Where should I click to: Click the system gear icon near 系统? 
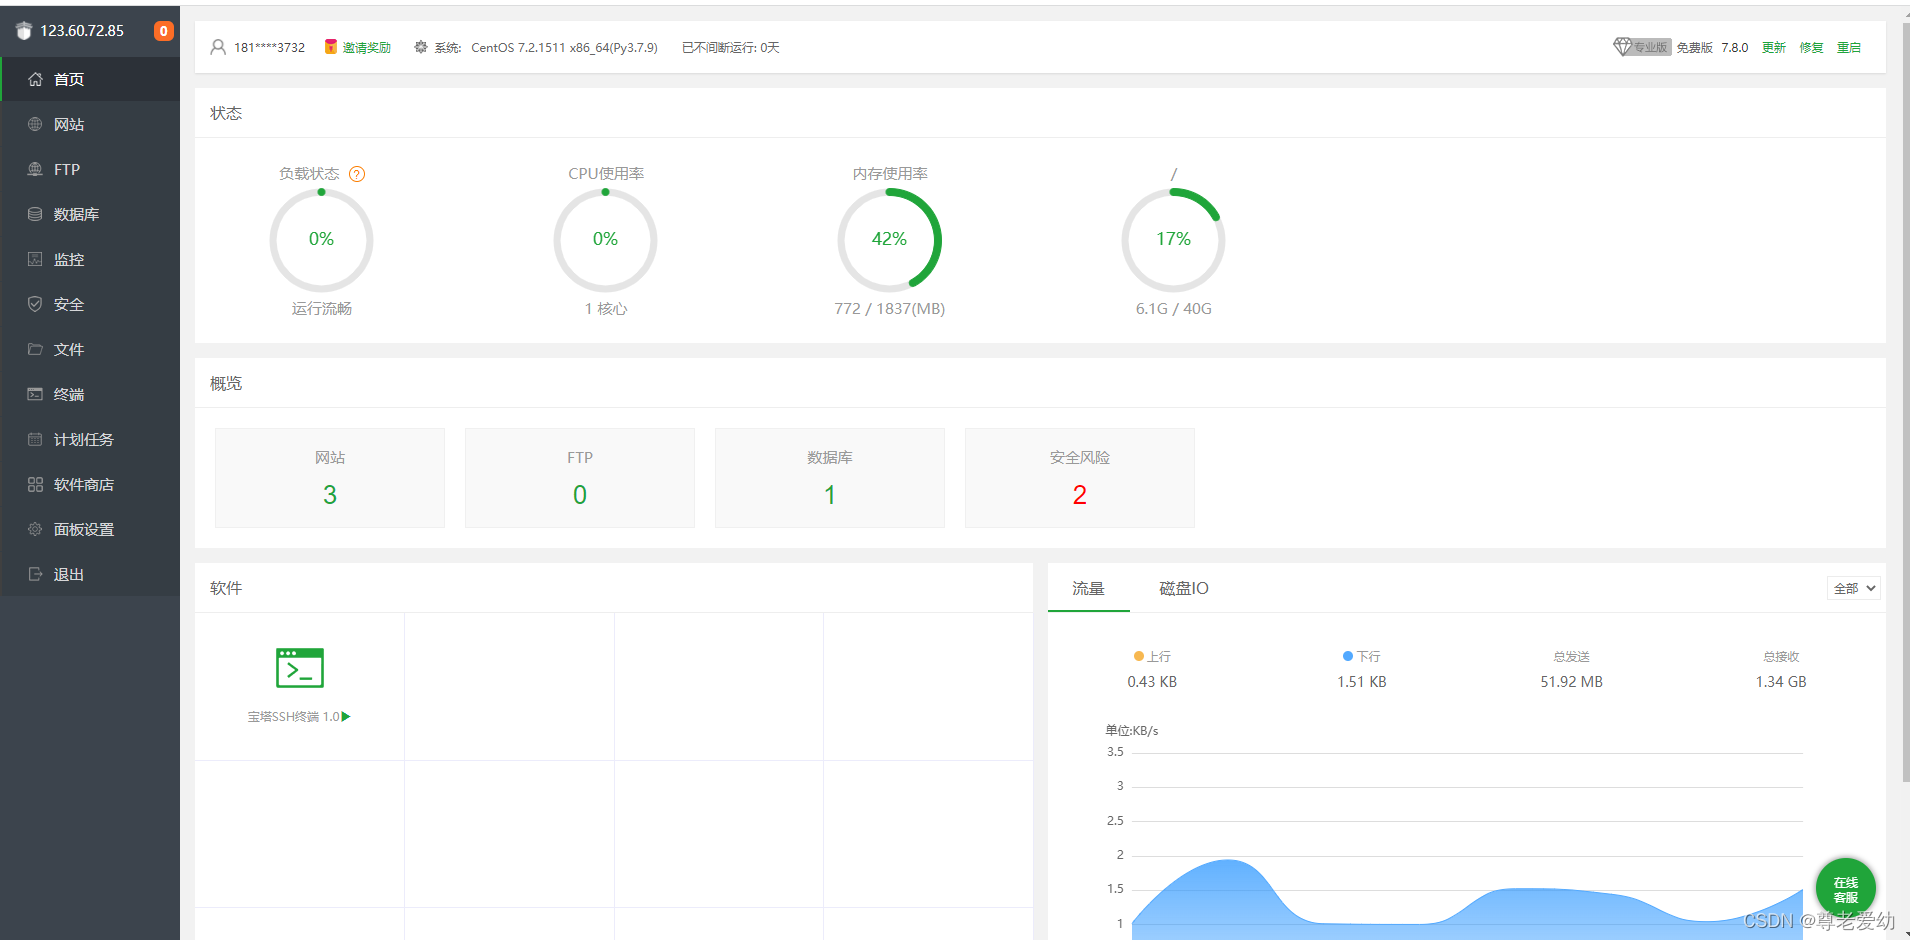click(x=421, y=47)
